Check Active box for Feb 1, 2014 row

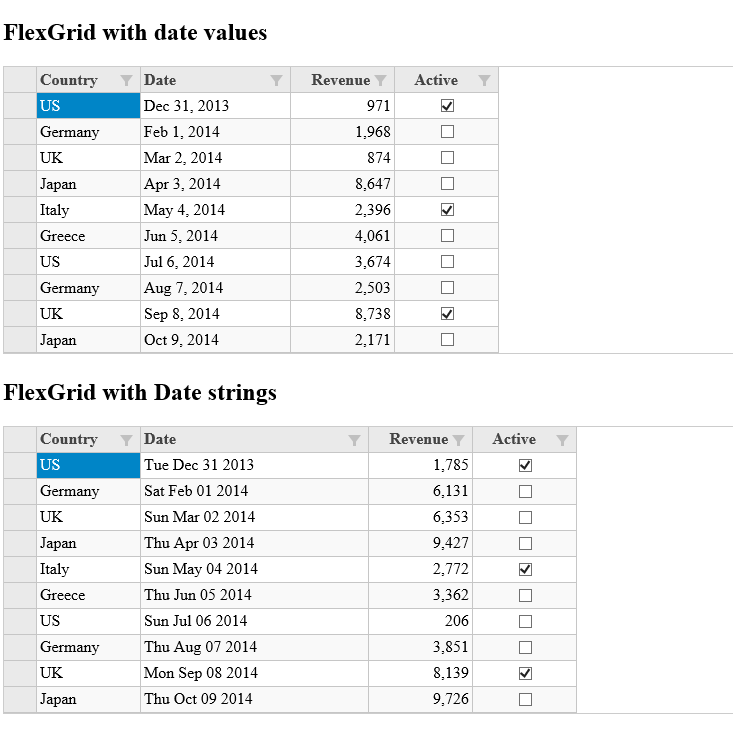[x=447, y=132]
